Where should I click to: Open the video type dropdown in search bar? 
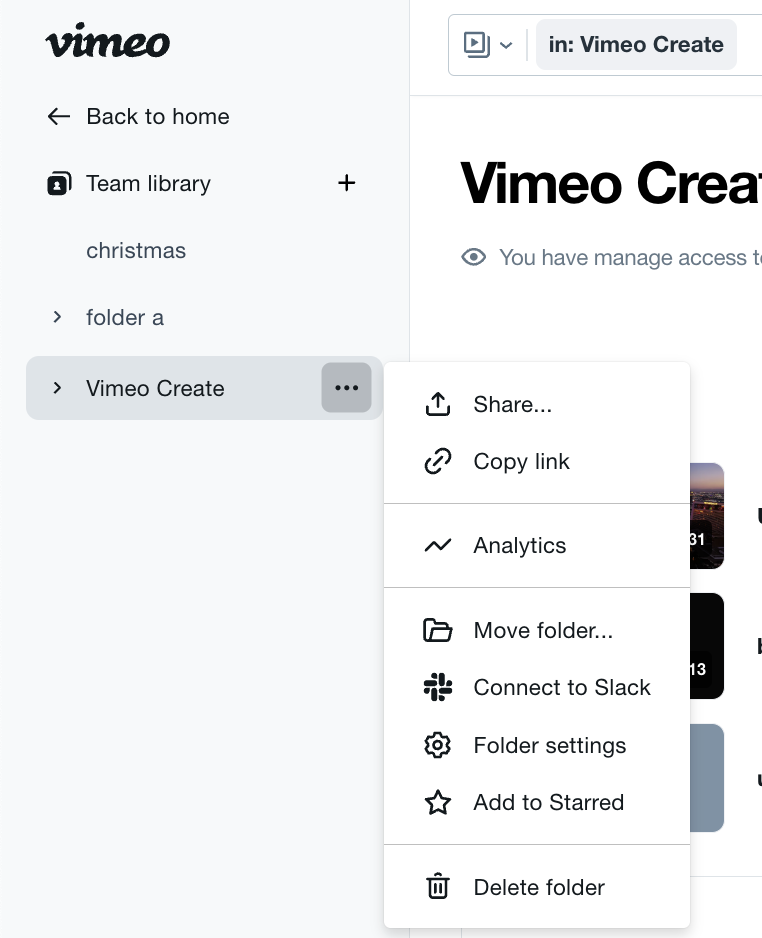point(488,44)
